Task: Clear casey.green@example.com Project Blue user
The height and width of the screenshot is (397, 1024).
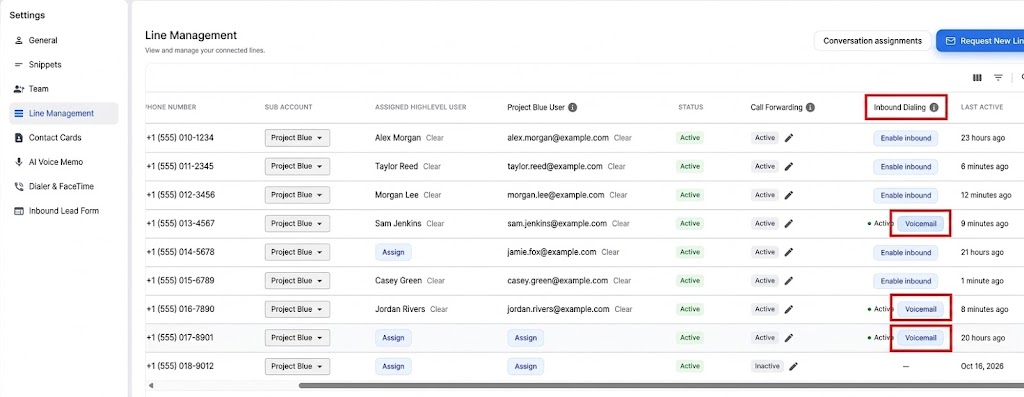Action: (x=622, y=281)
